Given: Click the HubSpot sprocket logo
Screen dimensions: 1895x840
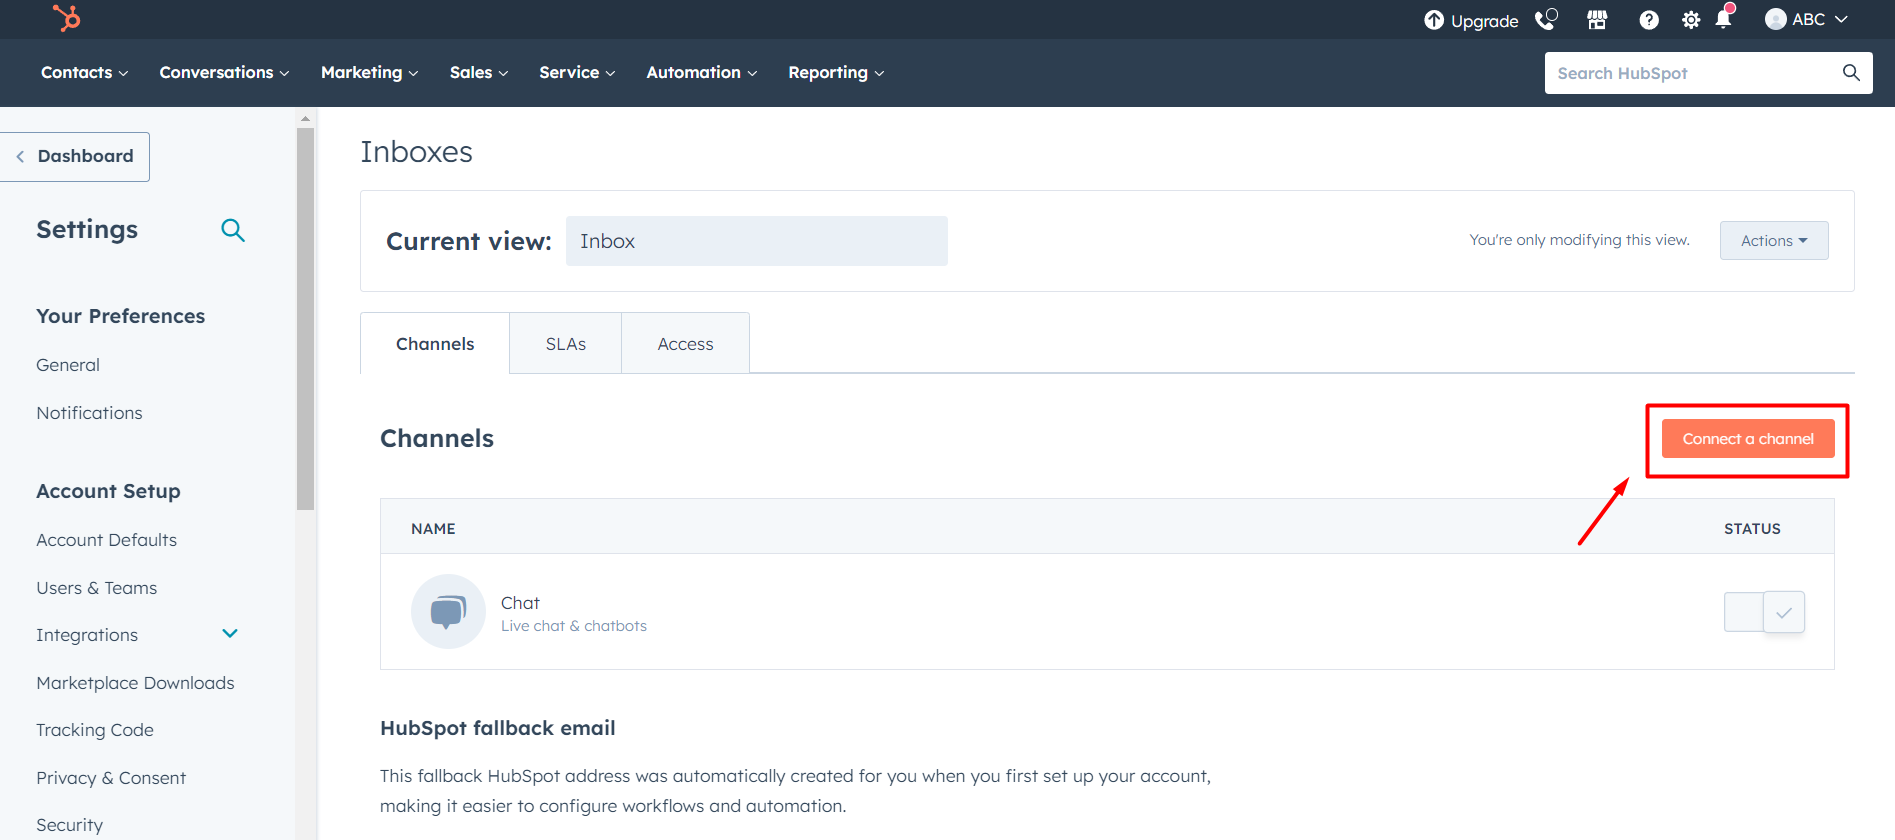Looking at the screenshot, I should (x=66, y=18).
